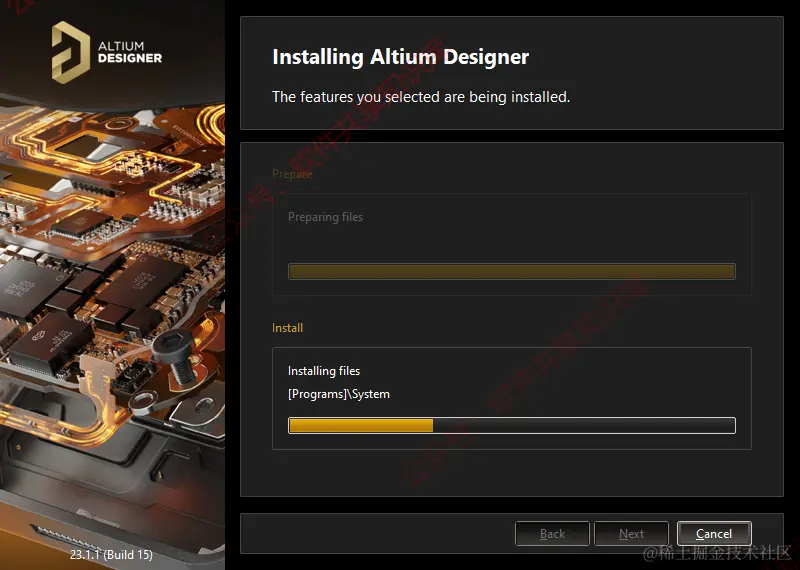800x570 pixels.
Task: Click the "Prepare" section label
Action: point(292,174)
